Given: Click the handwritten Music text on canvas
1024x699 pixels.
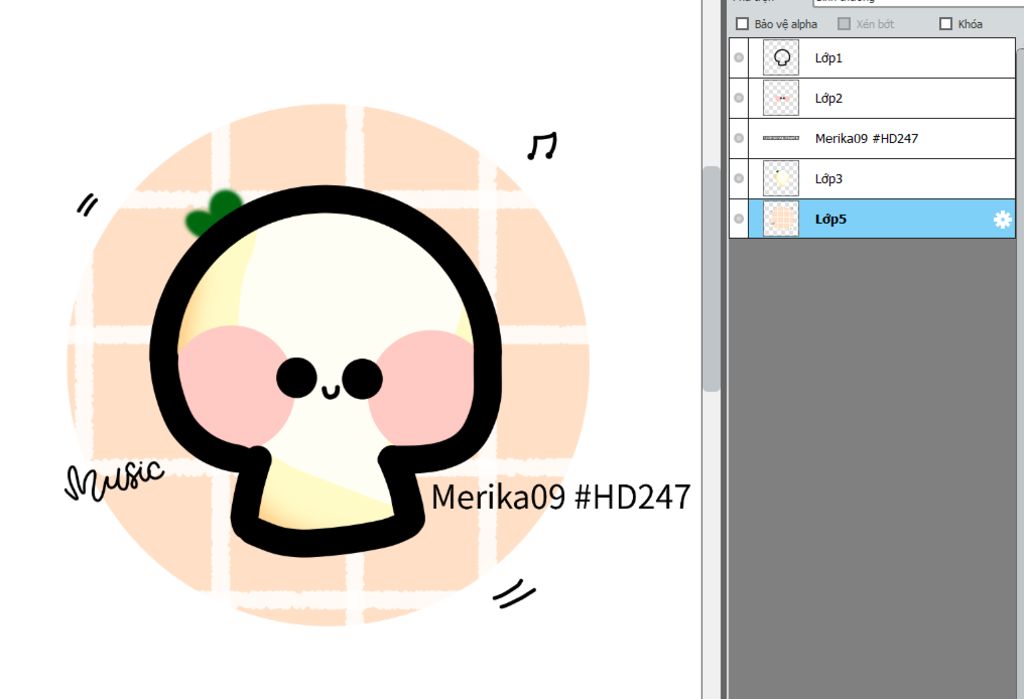Looking at the screenshot, I should [114, 480].
